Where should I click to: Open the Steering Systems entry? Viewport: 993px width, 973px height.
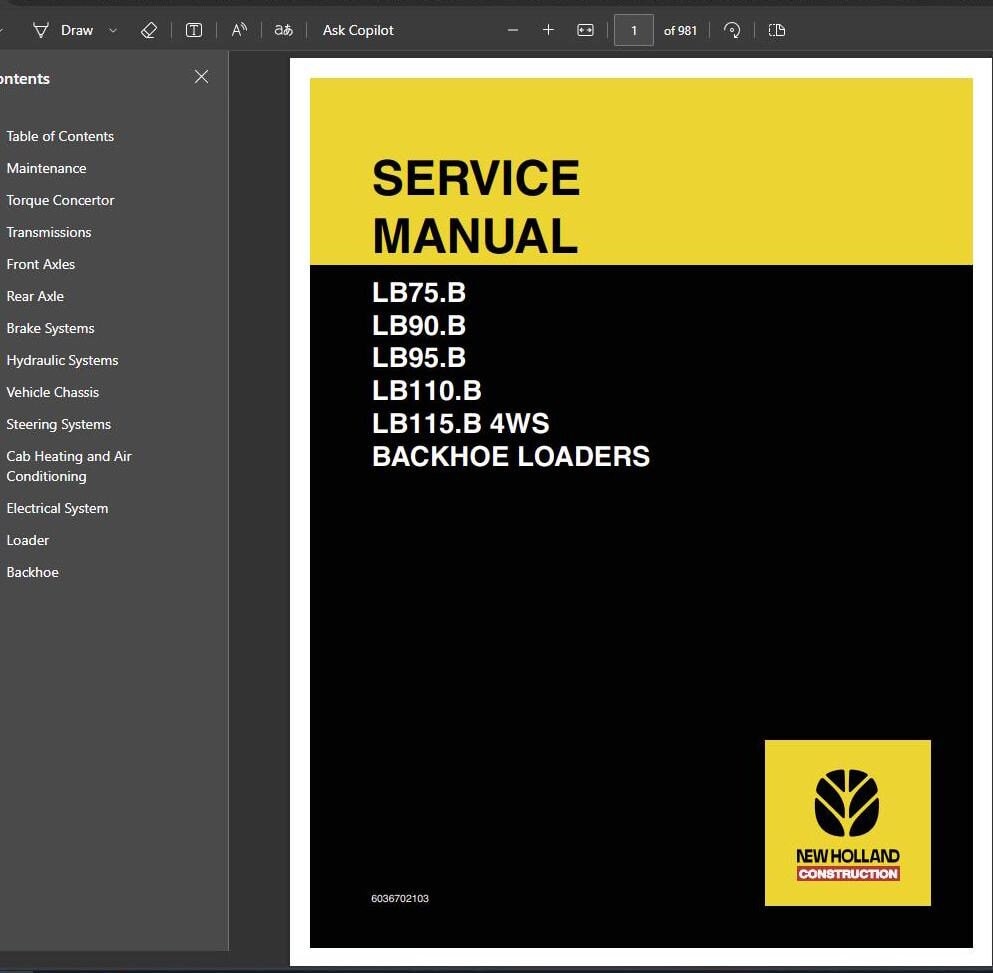[58, 424]
